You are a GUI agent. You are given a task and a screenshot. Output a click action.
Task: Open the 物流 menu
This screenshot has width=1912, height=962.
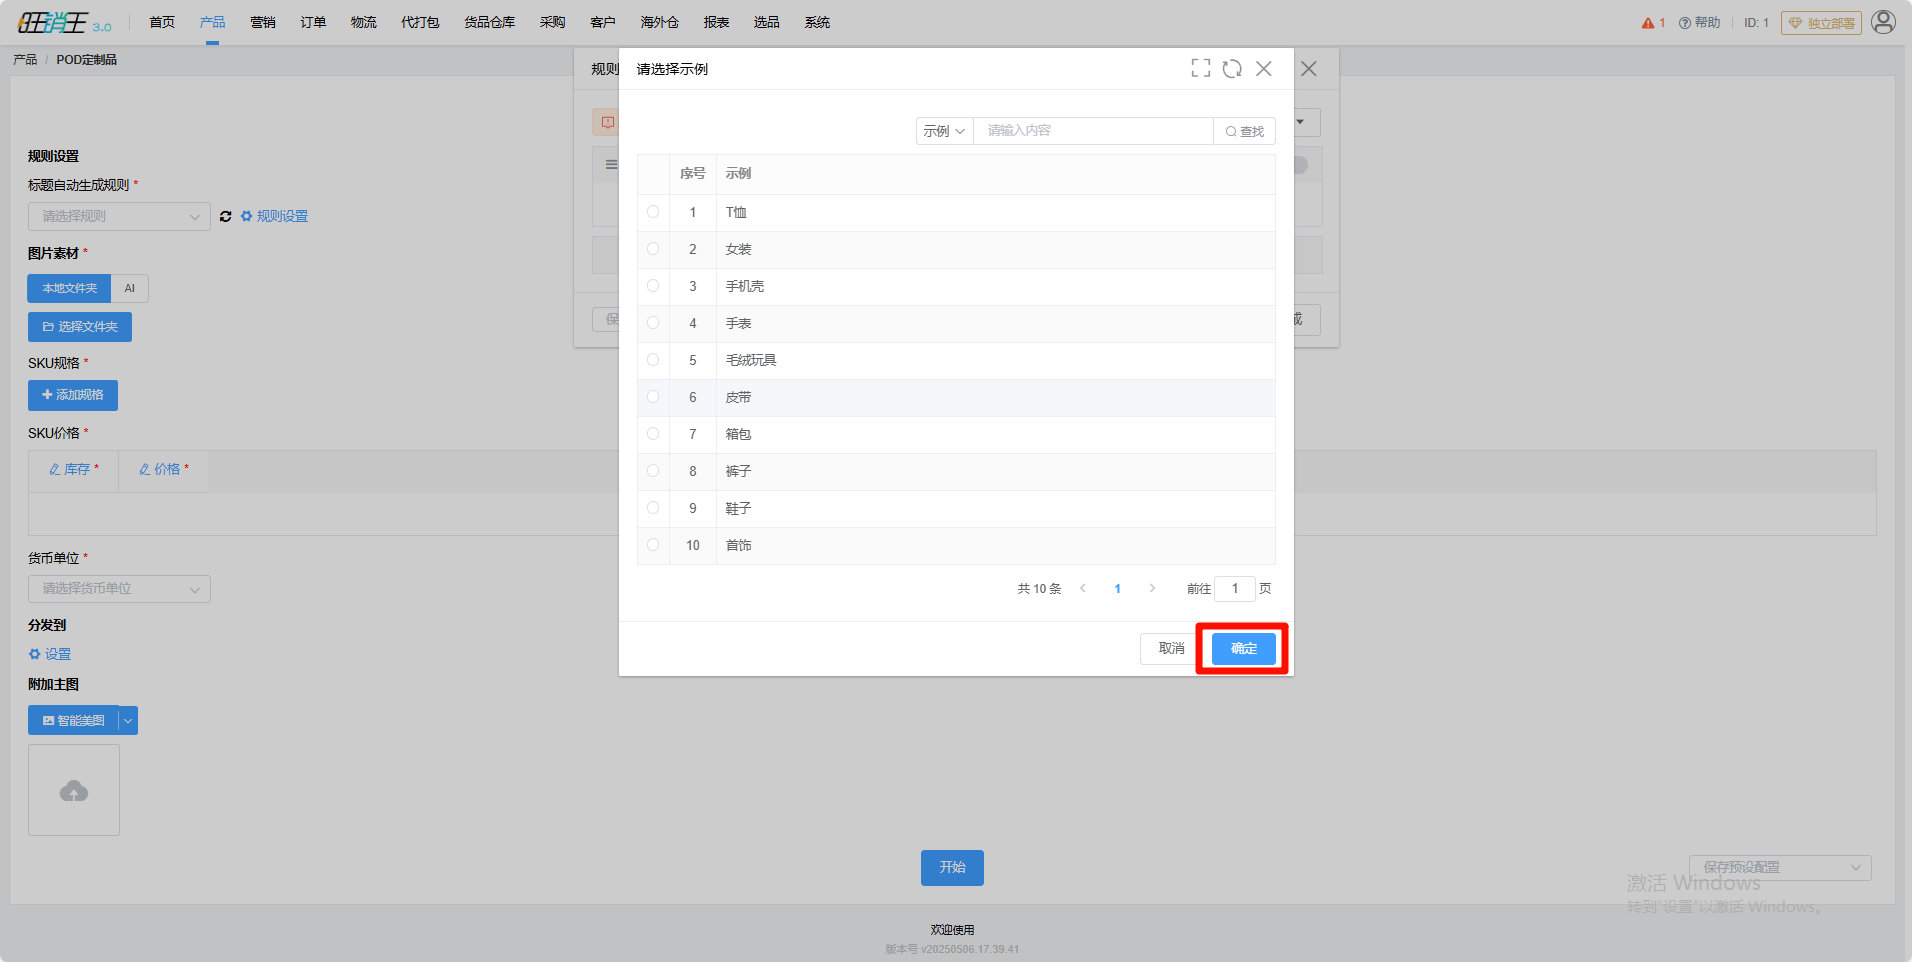(x=364, y=22)
